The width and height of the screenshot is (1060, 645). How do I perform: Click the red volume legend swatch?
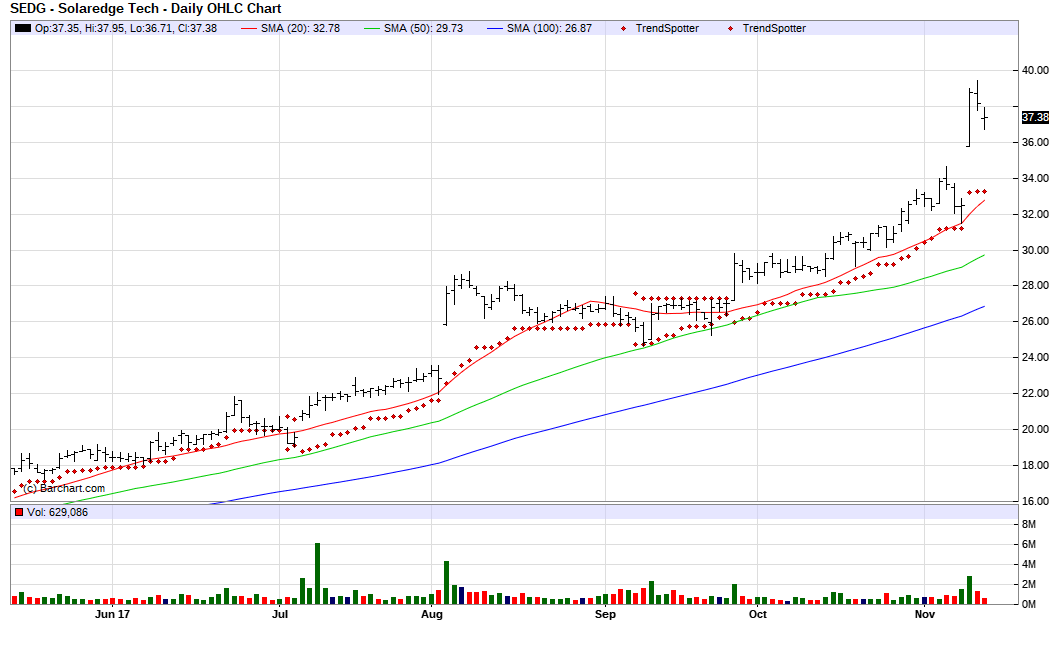click(x=18, y=512)
